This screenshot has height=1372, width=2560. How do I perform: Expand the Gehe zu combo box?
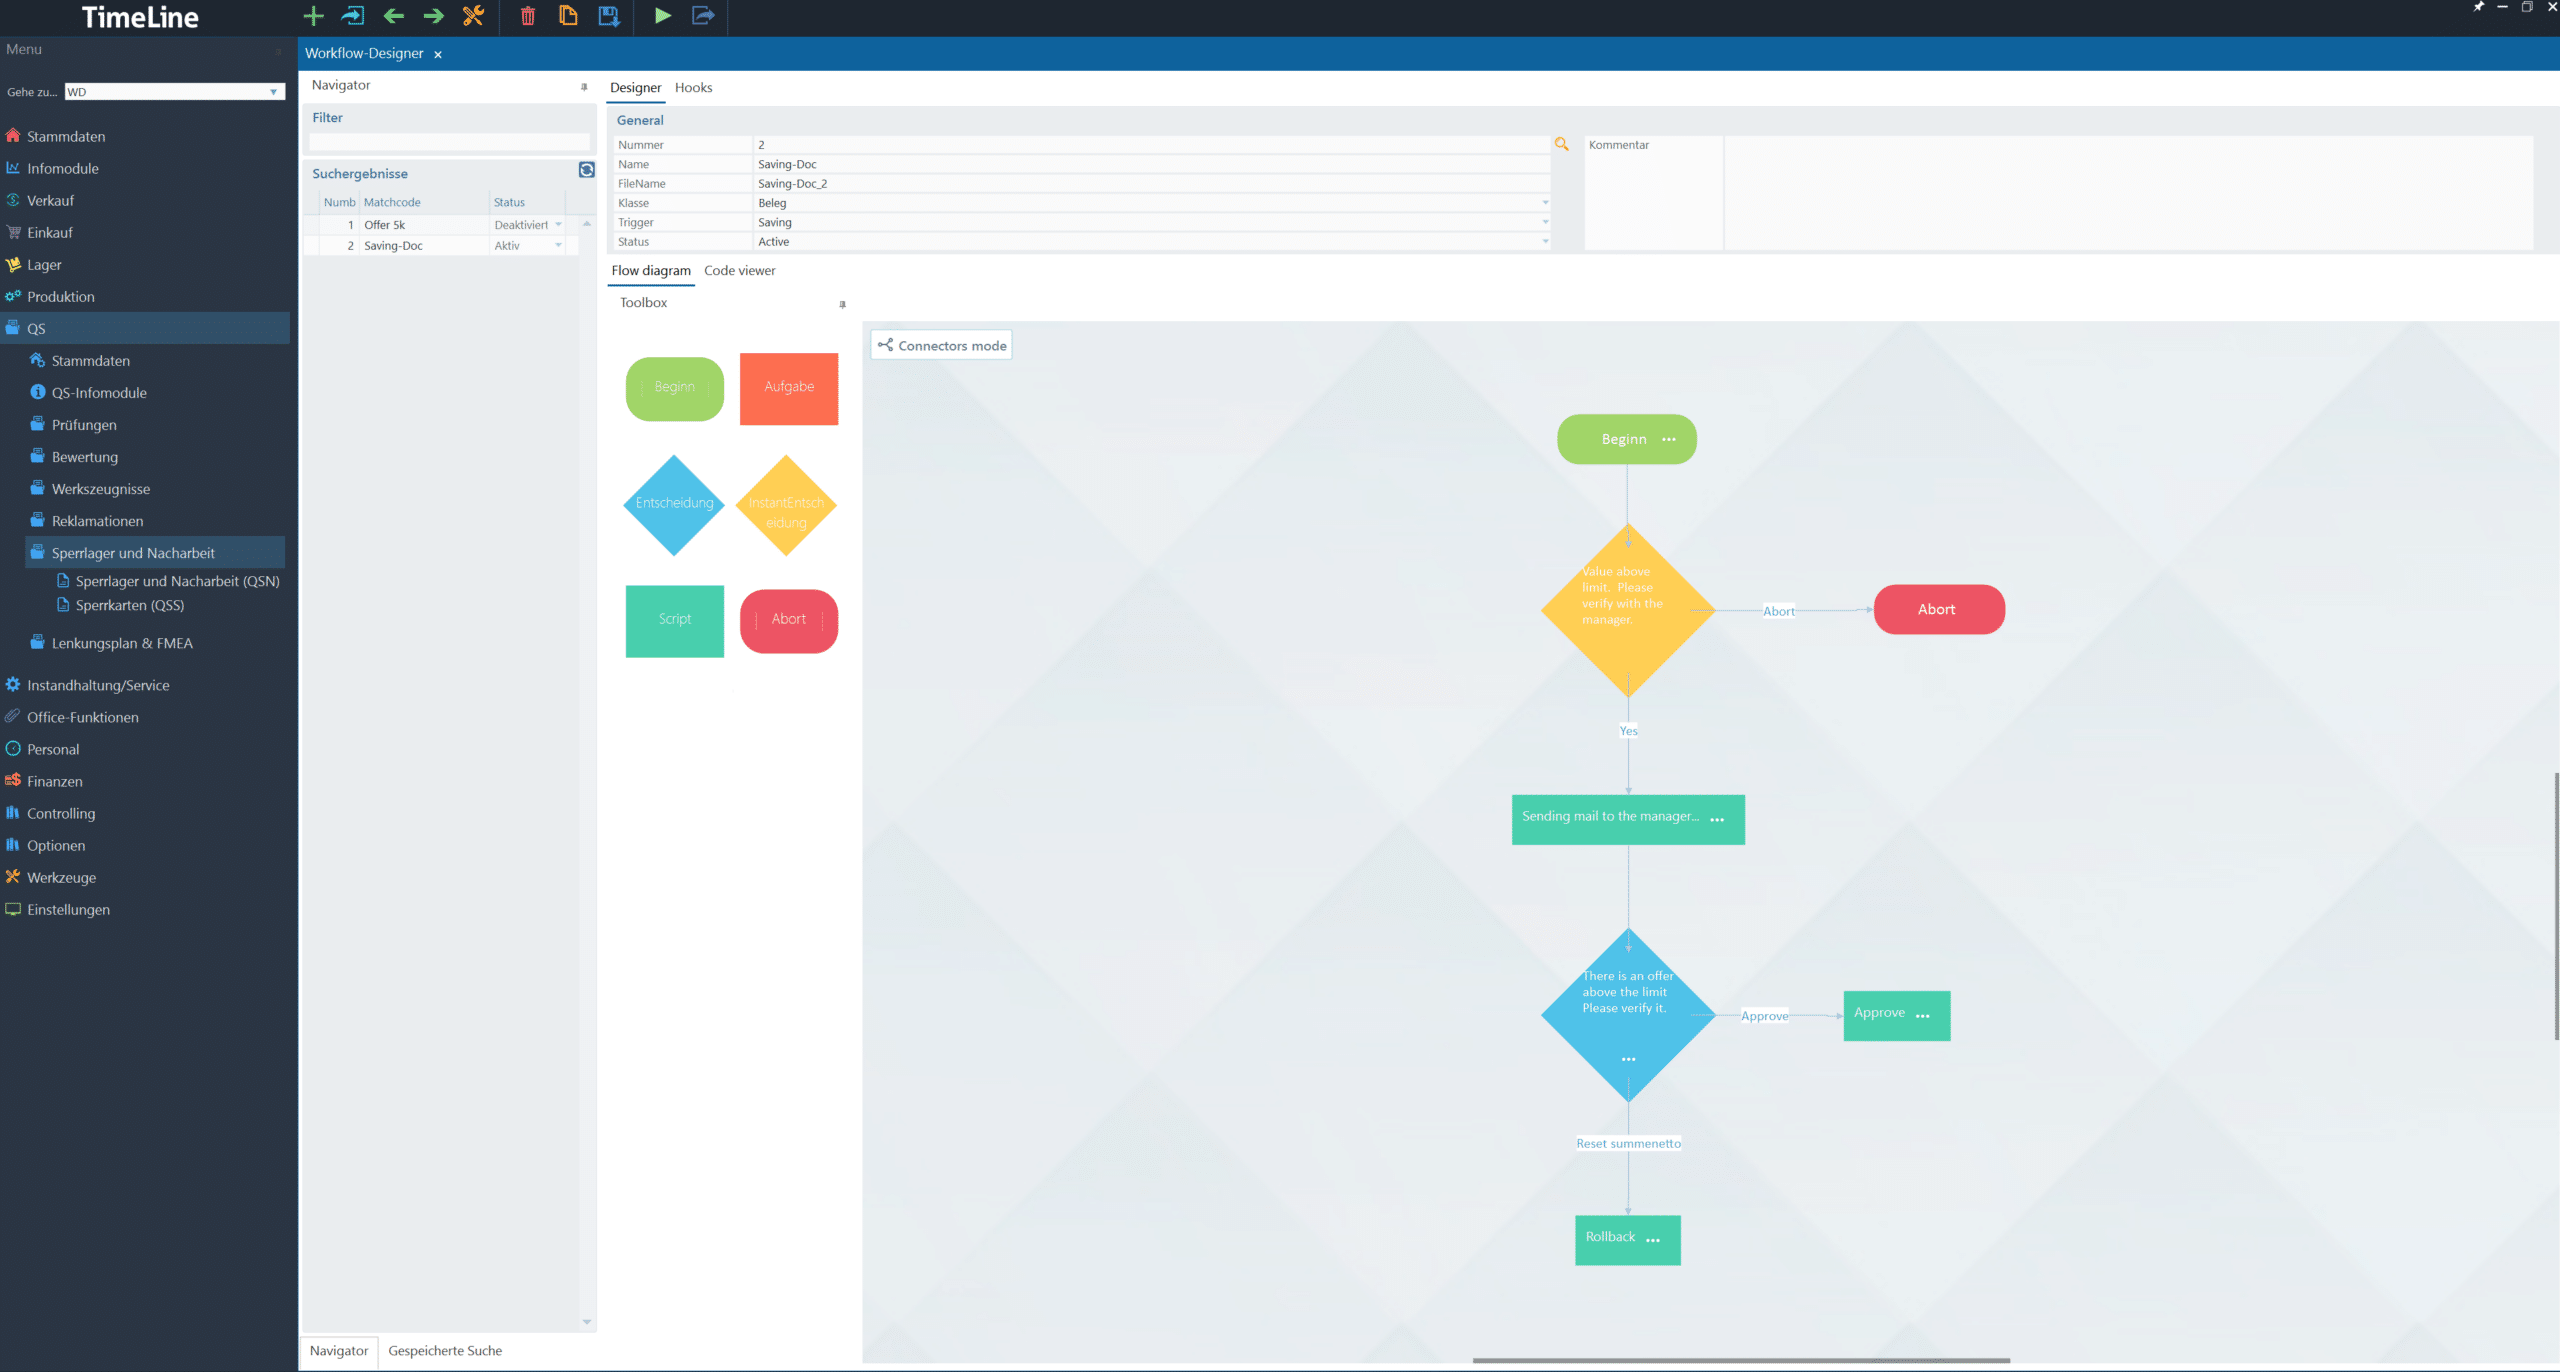pos(273,92)
